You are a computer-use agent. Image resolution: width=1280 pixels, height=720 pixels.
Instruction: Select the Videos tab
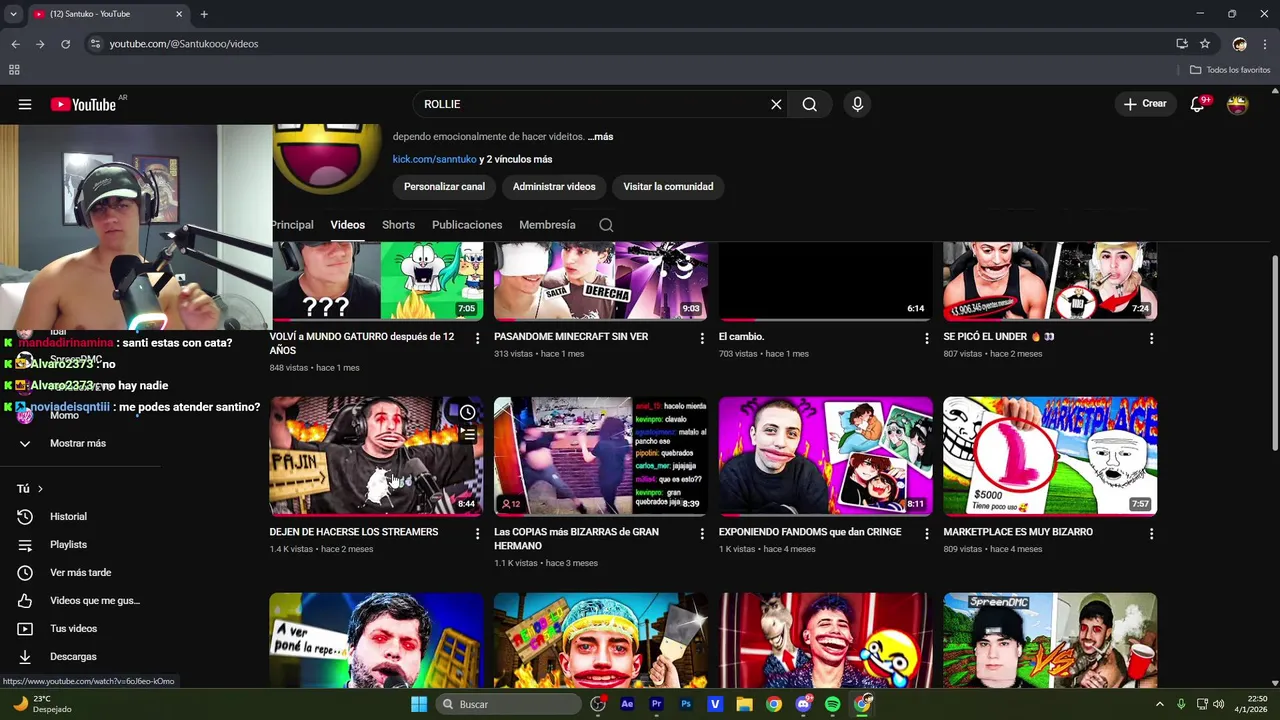click(348, 225)
